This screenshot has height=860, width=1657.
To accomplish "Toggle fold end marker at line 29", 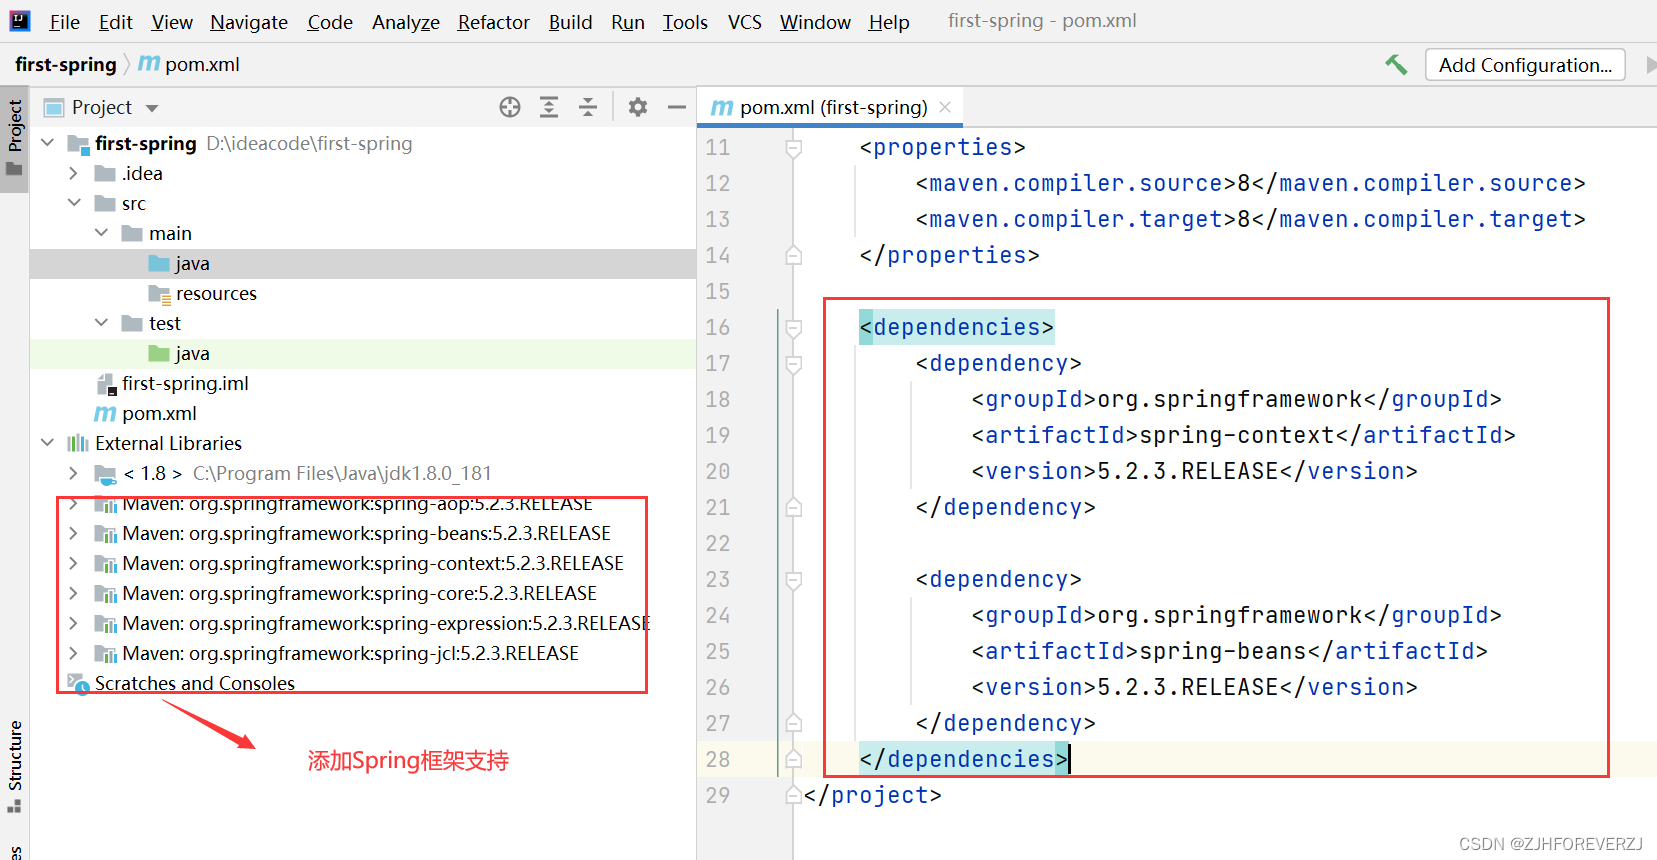I will click(x=793, y=796).
